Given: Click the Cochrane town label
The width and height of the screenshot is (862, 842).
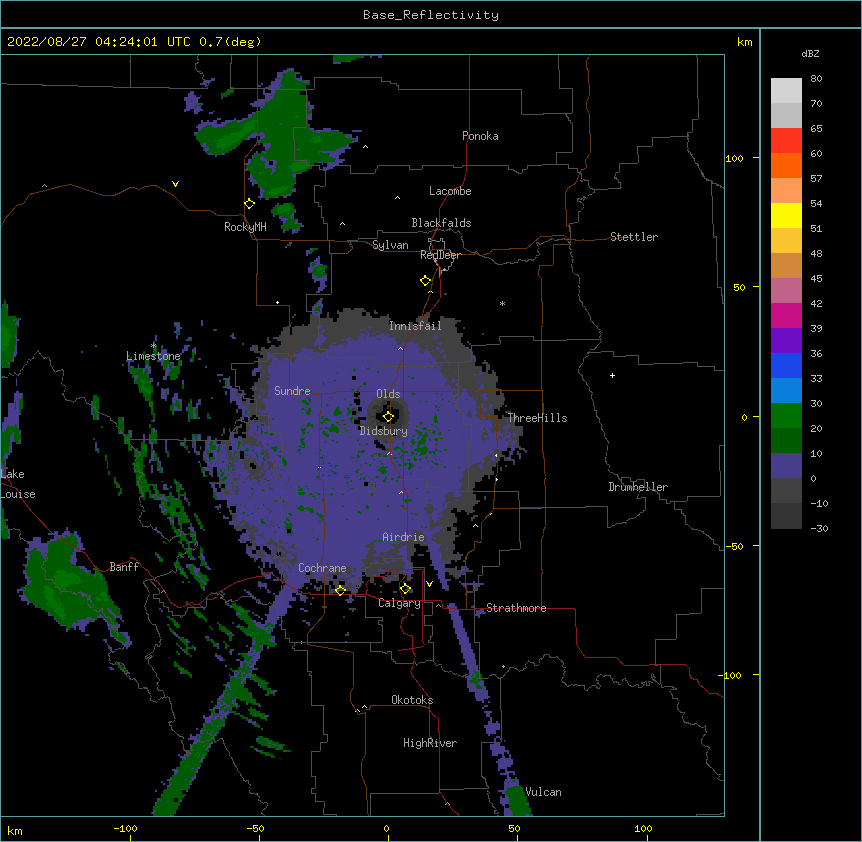Looking at the screenshot, I should pos(322,568).
